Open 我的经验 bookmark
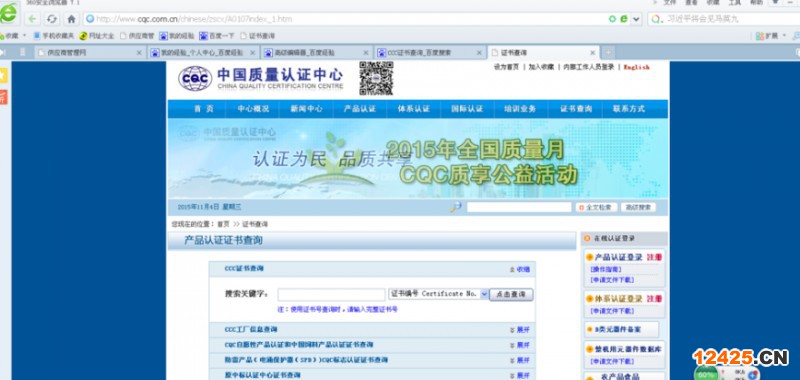Screen dimensions: 800x380 (x=177, y=36)
